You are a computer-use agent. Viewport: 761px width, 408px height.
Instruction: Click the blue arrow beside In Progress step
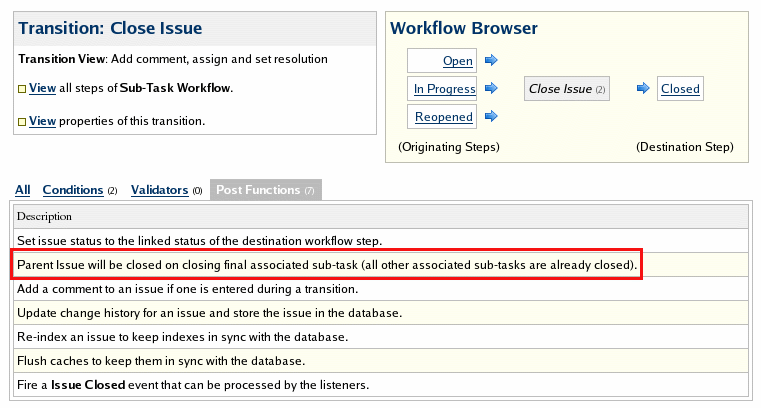(x=490, y=89)
